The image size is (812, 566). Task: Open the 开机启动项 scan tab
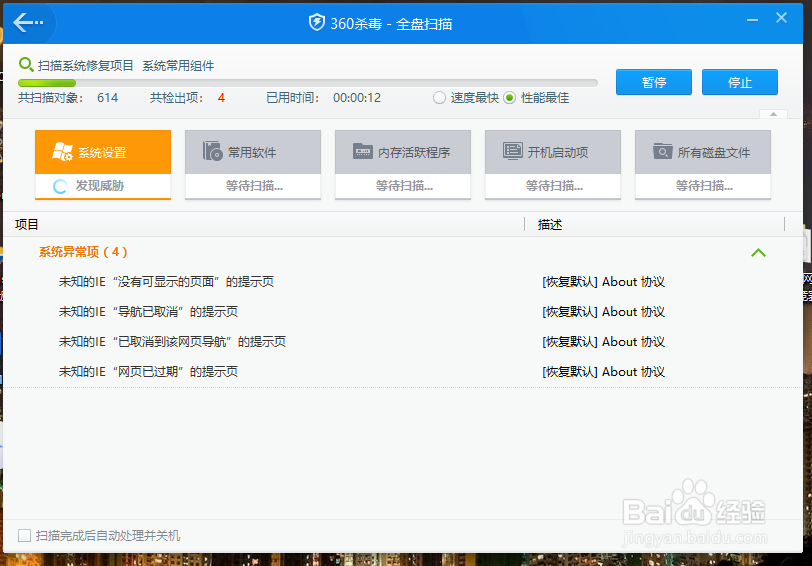(x=553, y=164)
